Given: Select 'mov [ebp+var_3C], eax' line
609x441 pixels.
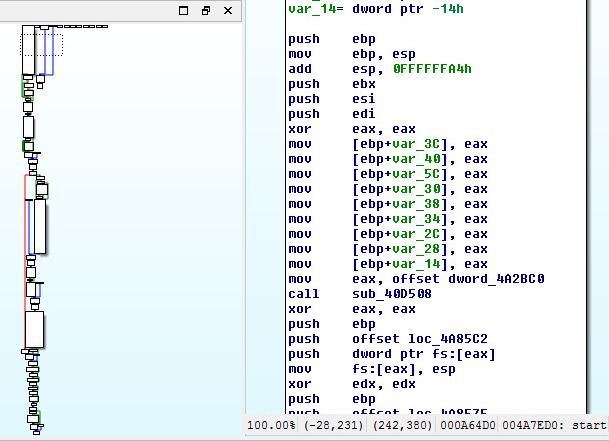Looking at the screenshot, I should click(x=388, y=144).
